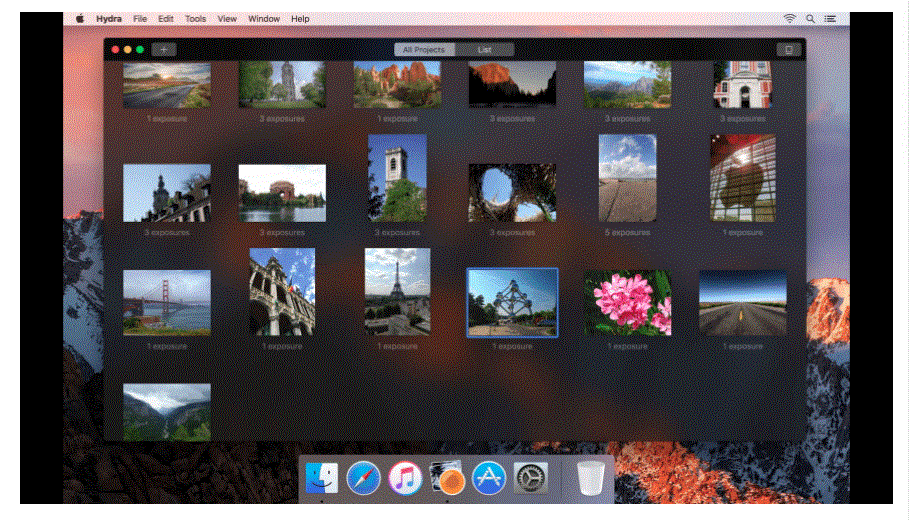Viewport: 909px width, 520px height.
Task: Click the yellow minimize window button
Action: (x=128, y=50)
